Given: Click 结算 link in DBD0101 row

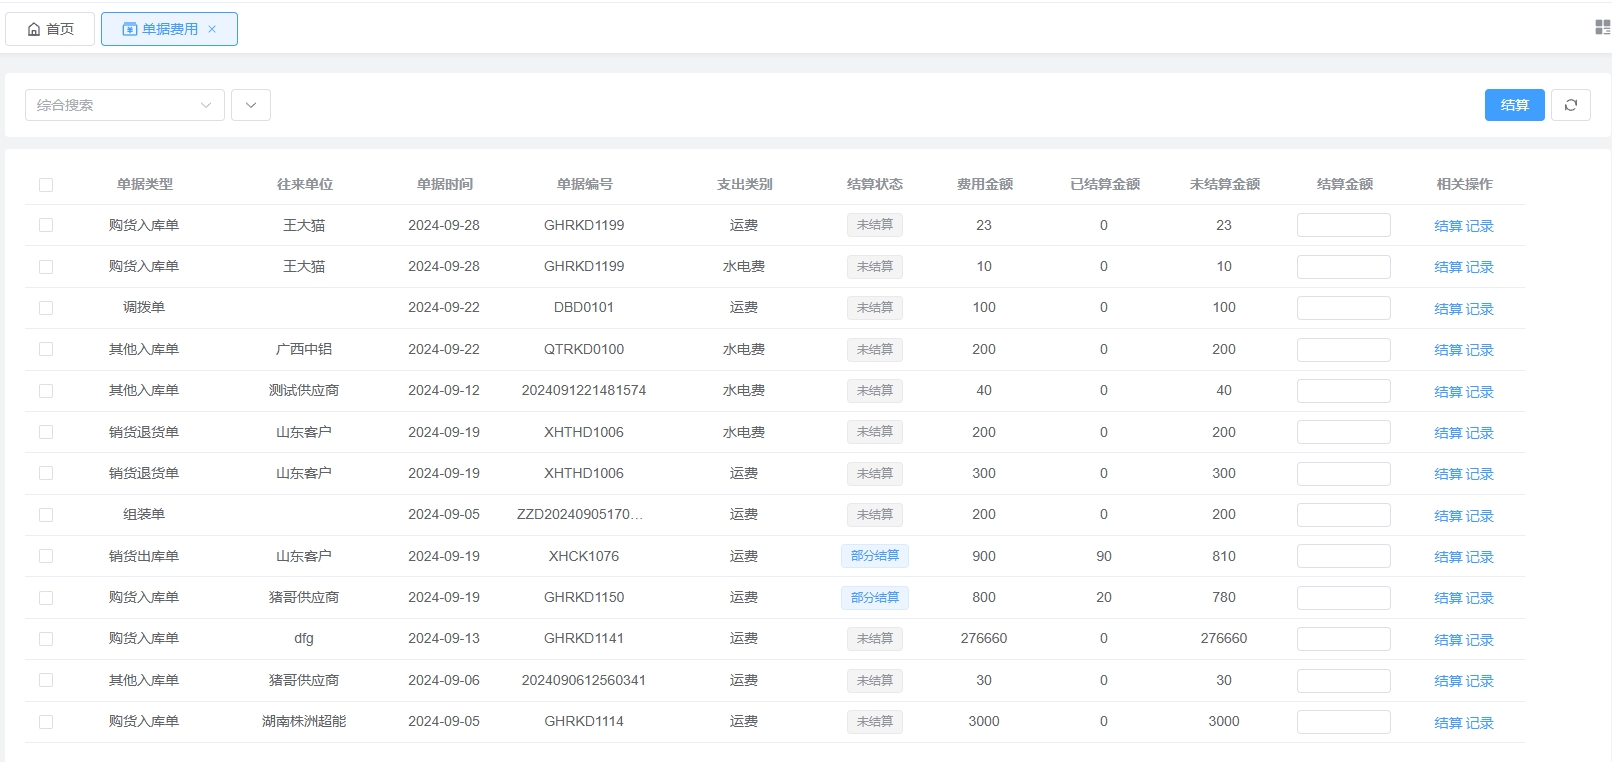Looking at the screenshot, I should (1448, 309).
